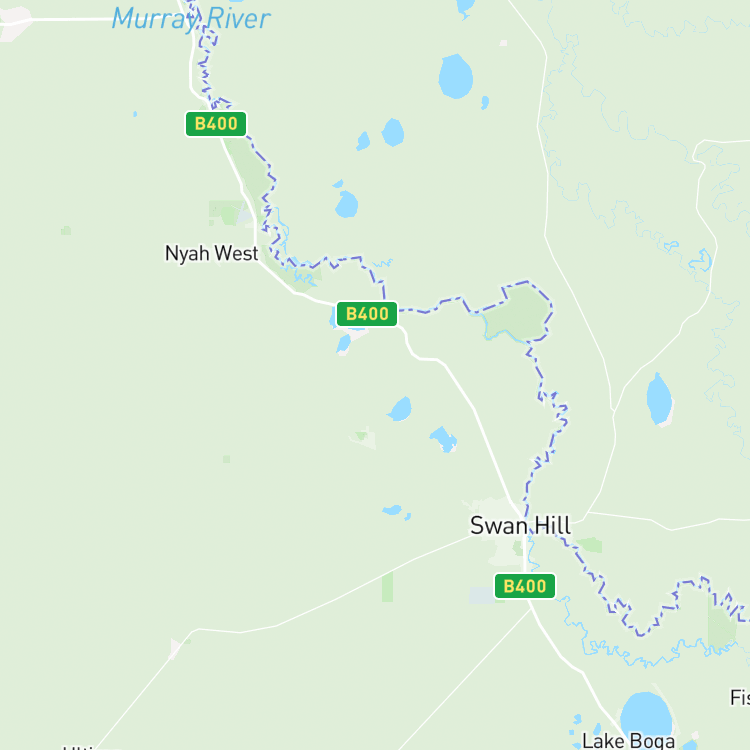This screenshot has height=750, width=750.
Task: Click the grey patch in top-left corner
Action: pyautogui.click(x=15, y=22)
